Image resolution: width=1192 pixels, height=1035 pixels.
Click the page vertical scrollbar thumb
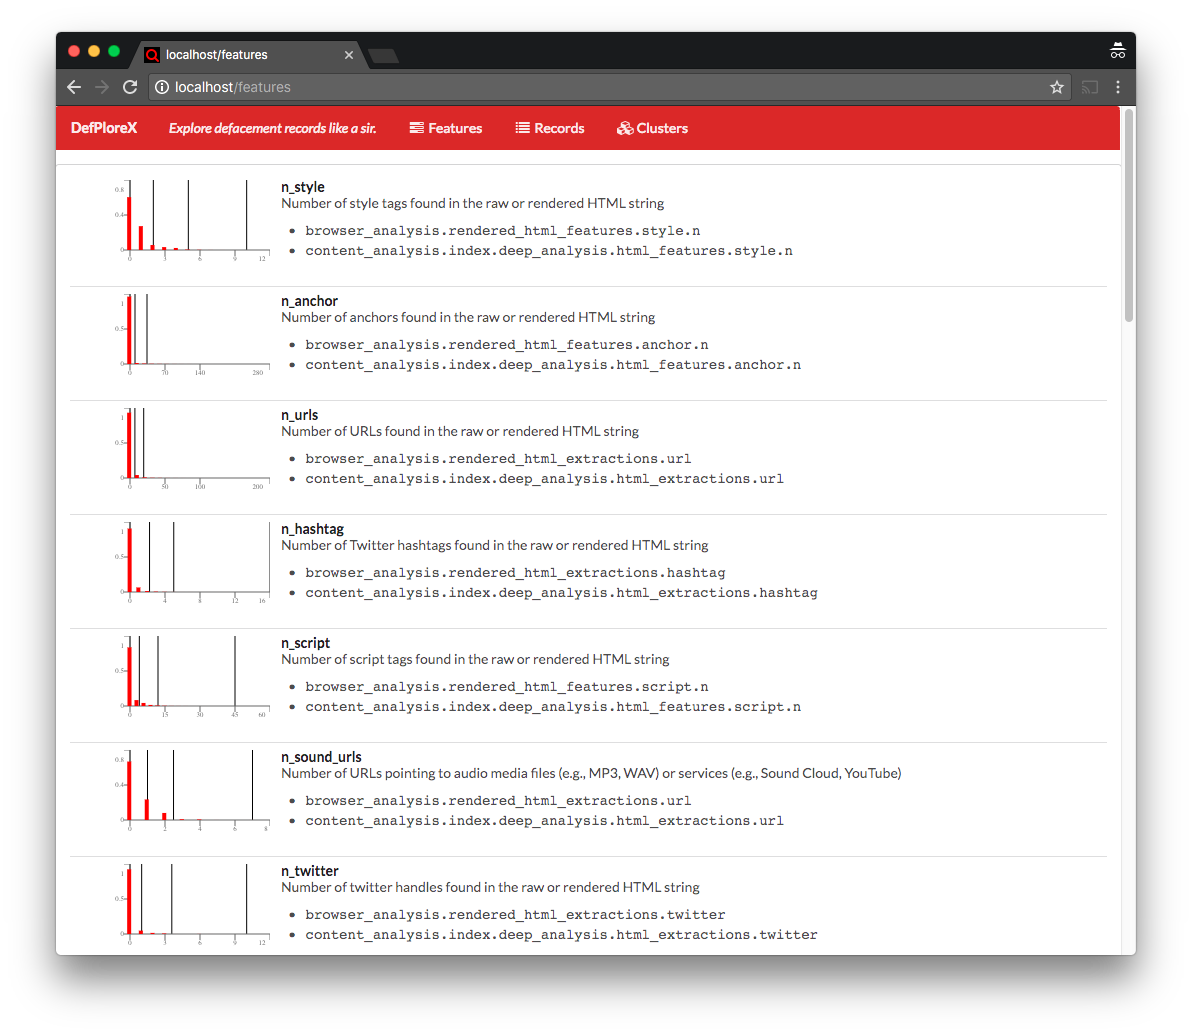tap(1129, 215)
